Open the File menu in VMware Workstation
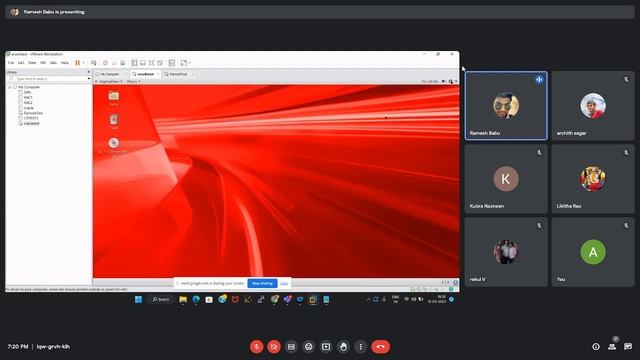 [11, 63]
